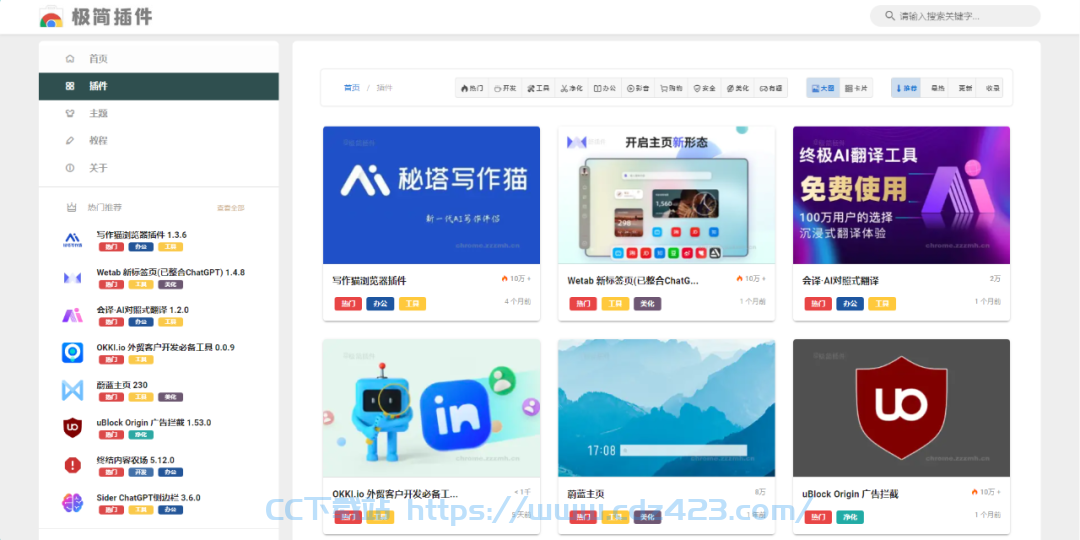1080x540 pixels.
Task: Open the OKKI.io robot card thumbnail
Action: pyautogui.click(x=431, y=408)
